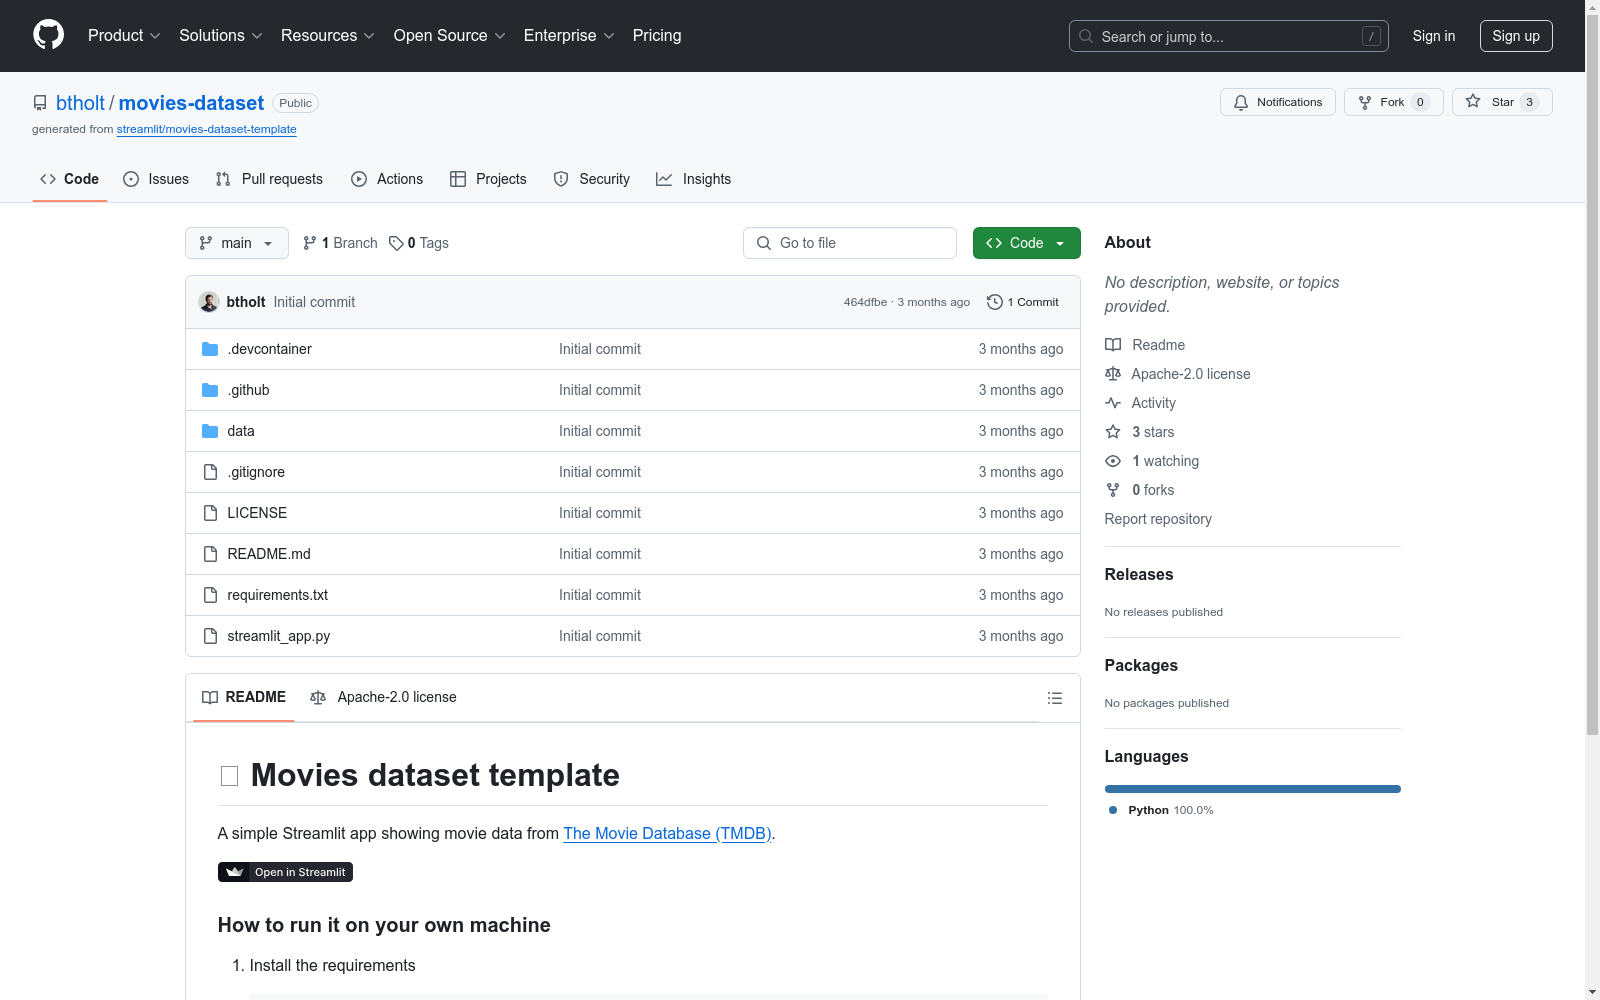Open the Packages heading link
This screenshot has width=1600, height=1000.
coord(1141,665)
